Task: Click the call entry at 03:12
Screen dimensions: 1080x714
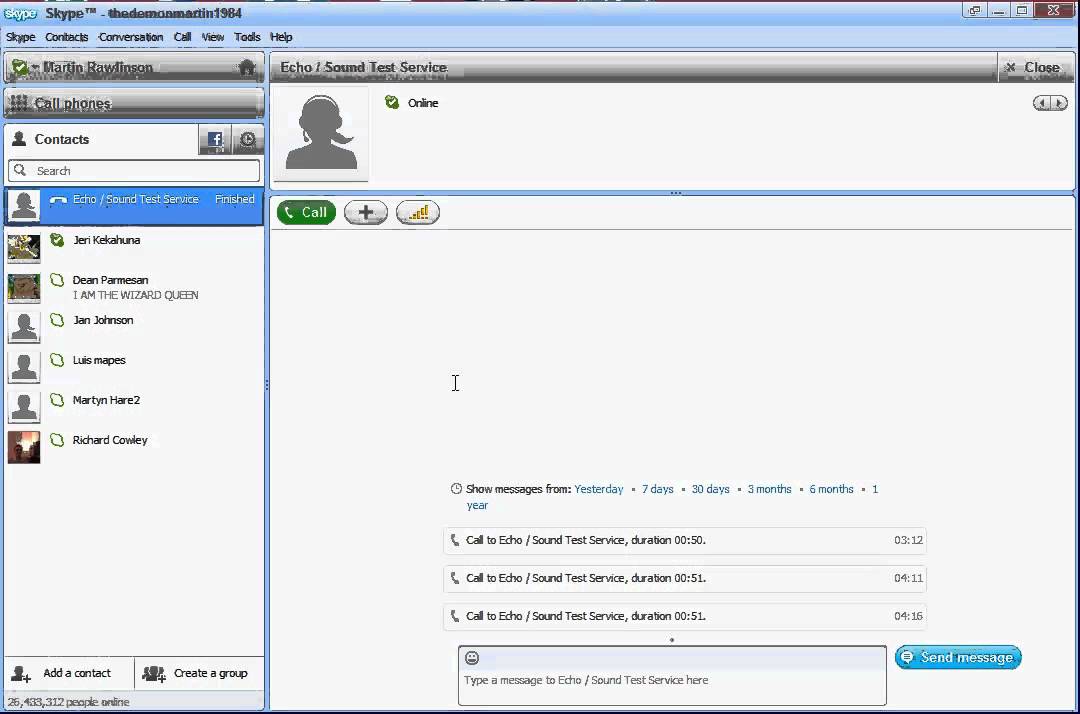Action: coord(685,540)
